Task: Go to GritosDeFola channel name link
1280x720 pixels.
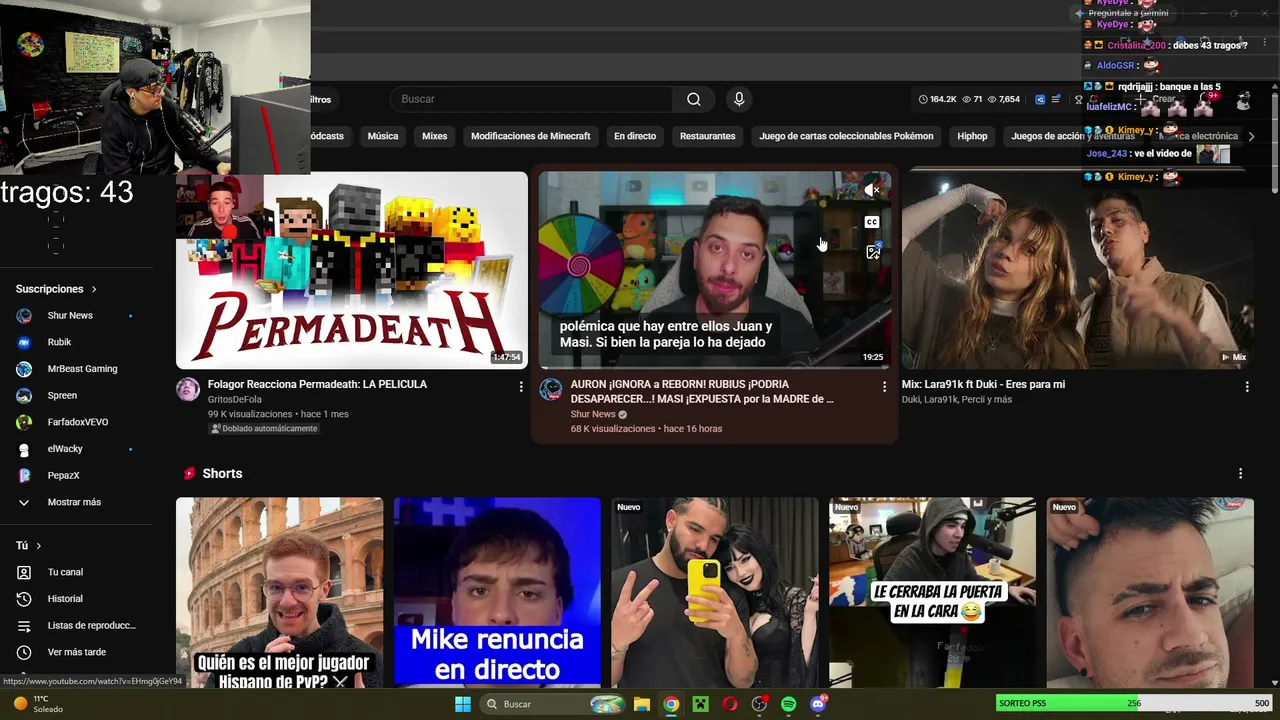Action: (235, 400)
